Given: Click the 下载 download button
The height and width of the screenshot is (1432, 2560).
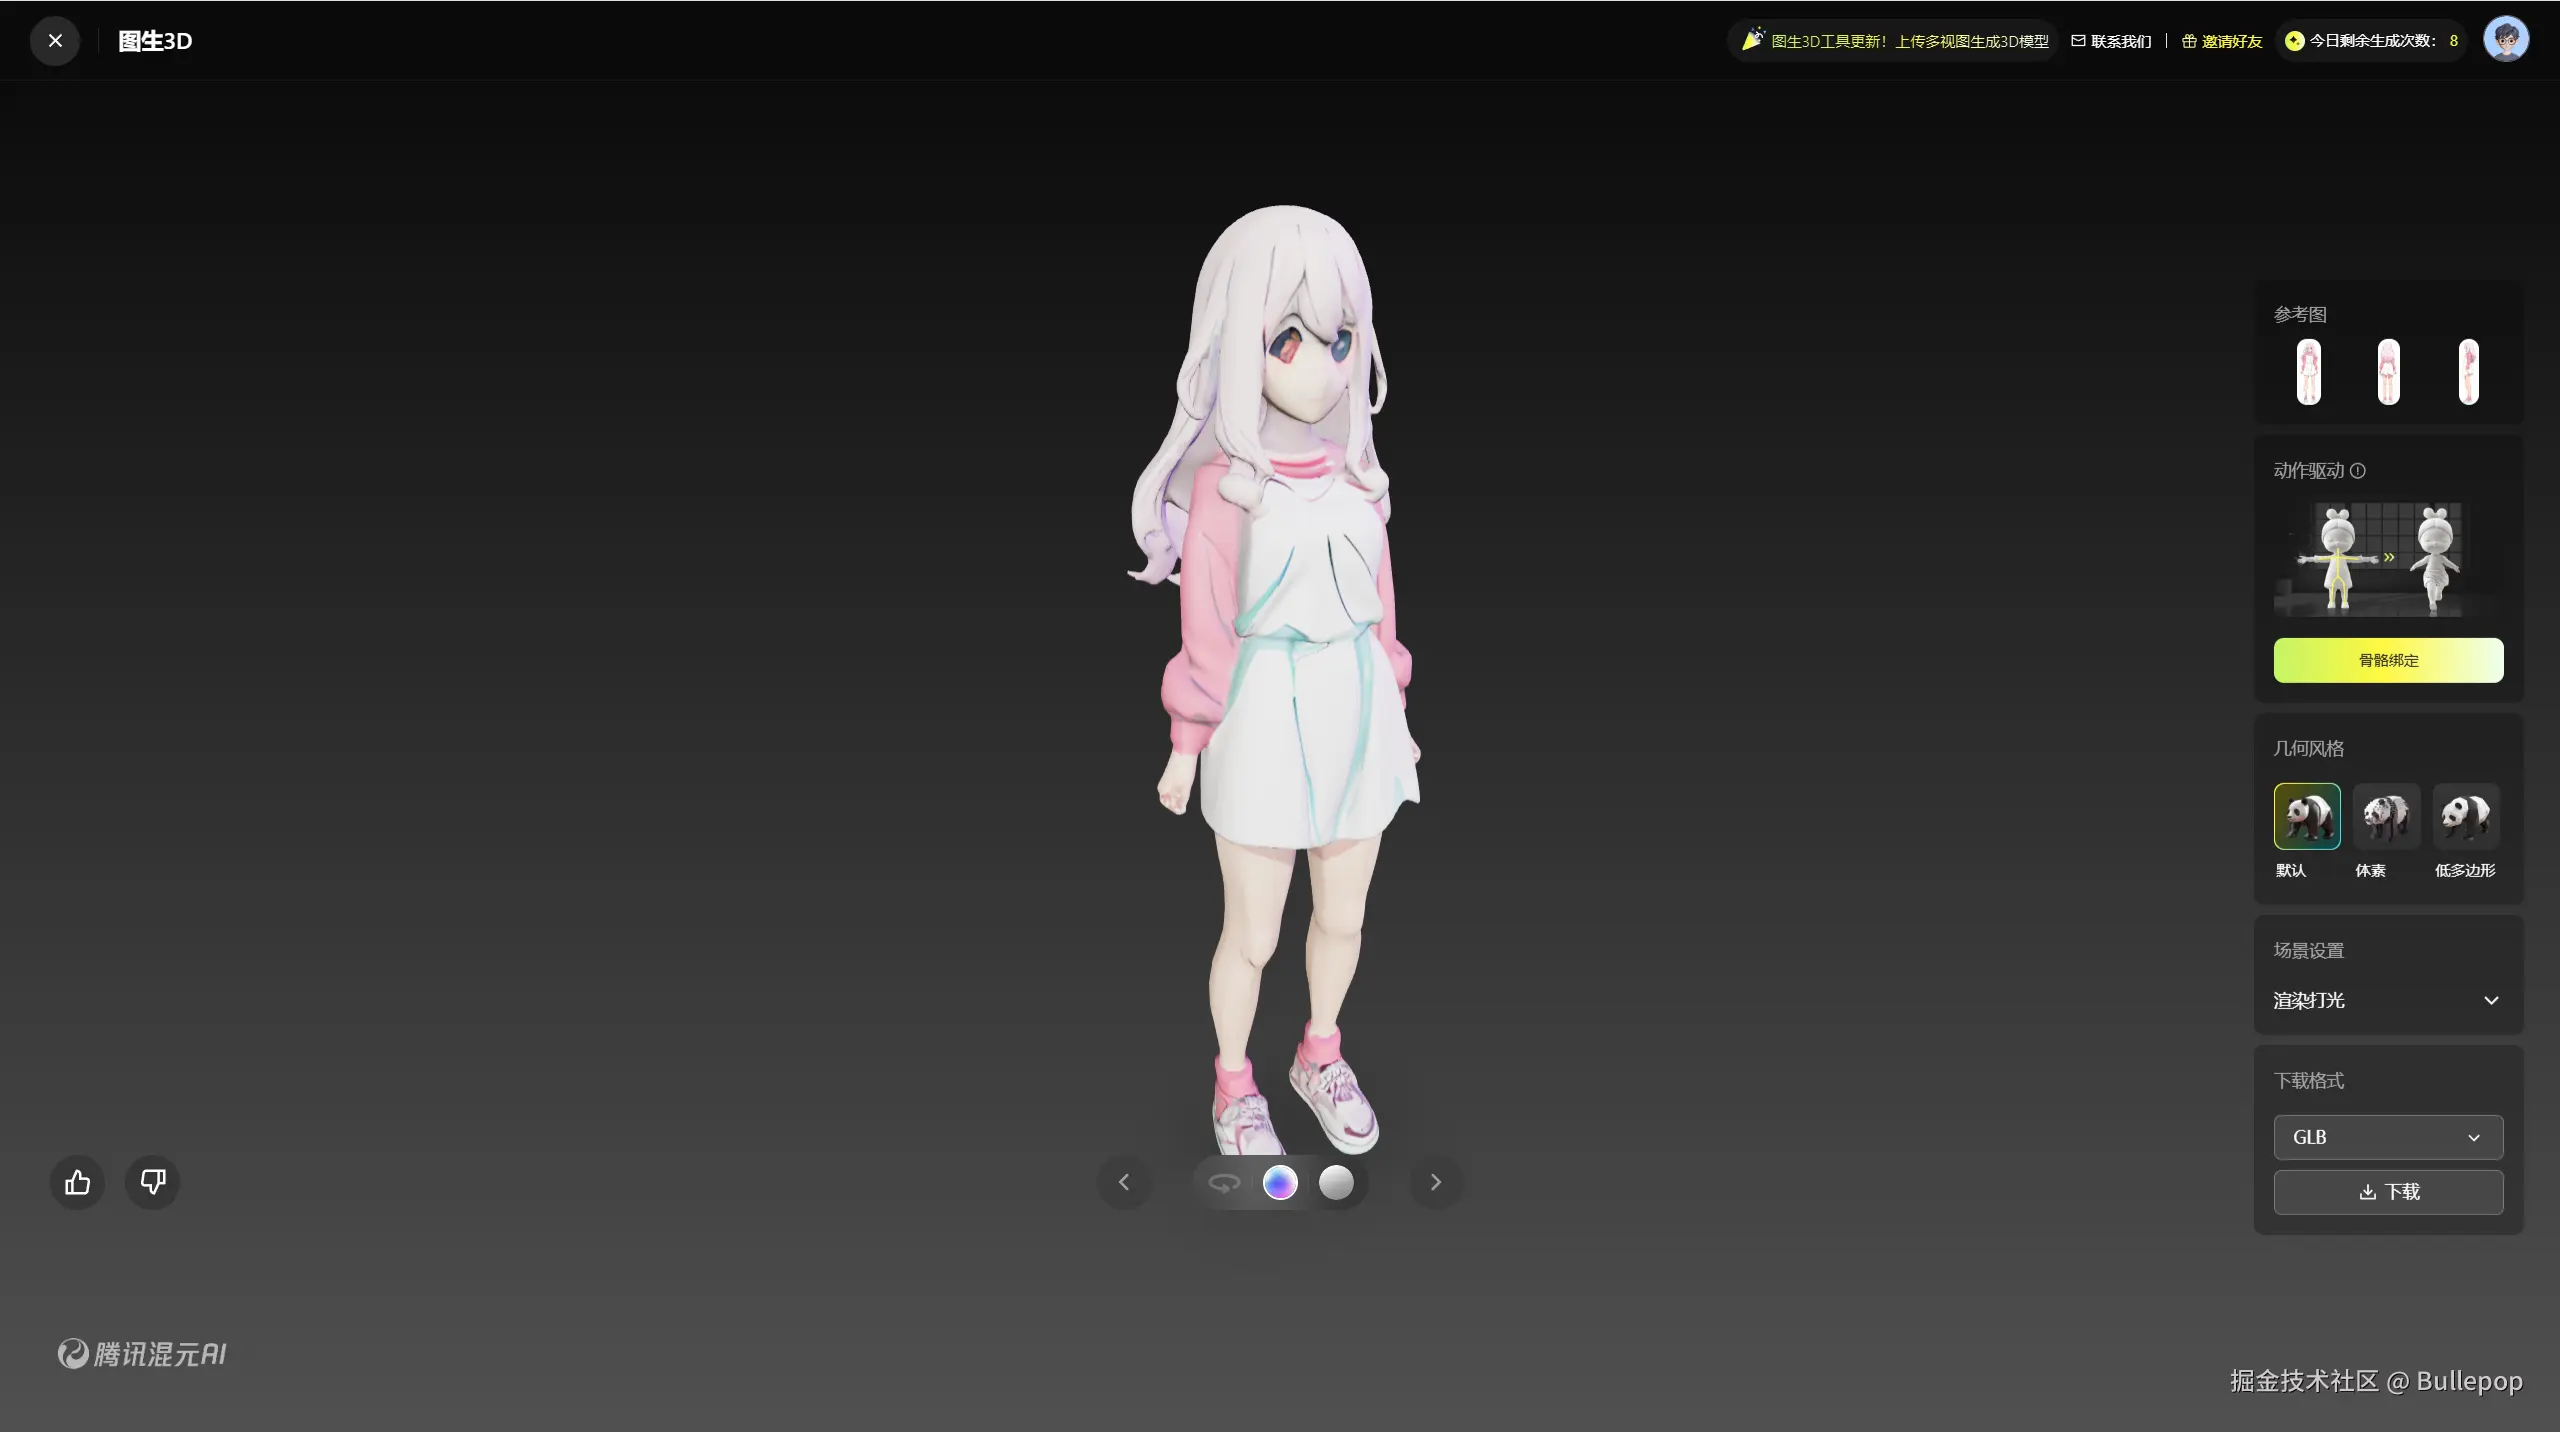Looking at the screenshot, I should (x=2388, y=1192).
